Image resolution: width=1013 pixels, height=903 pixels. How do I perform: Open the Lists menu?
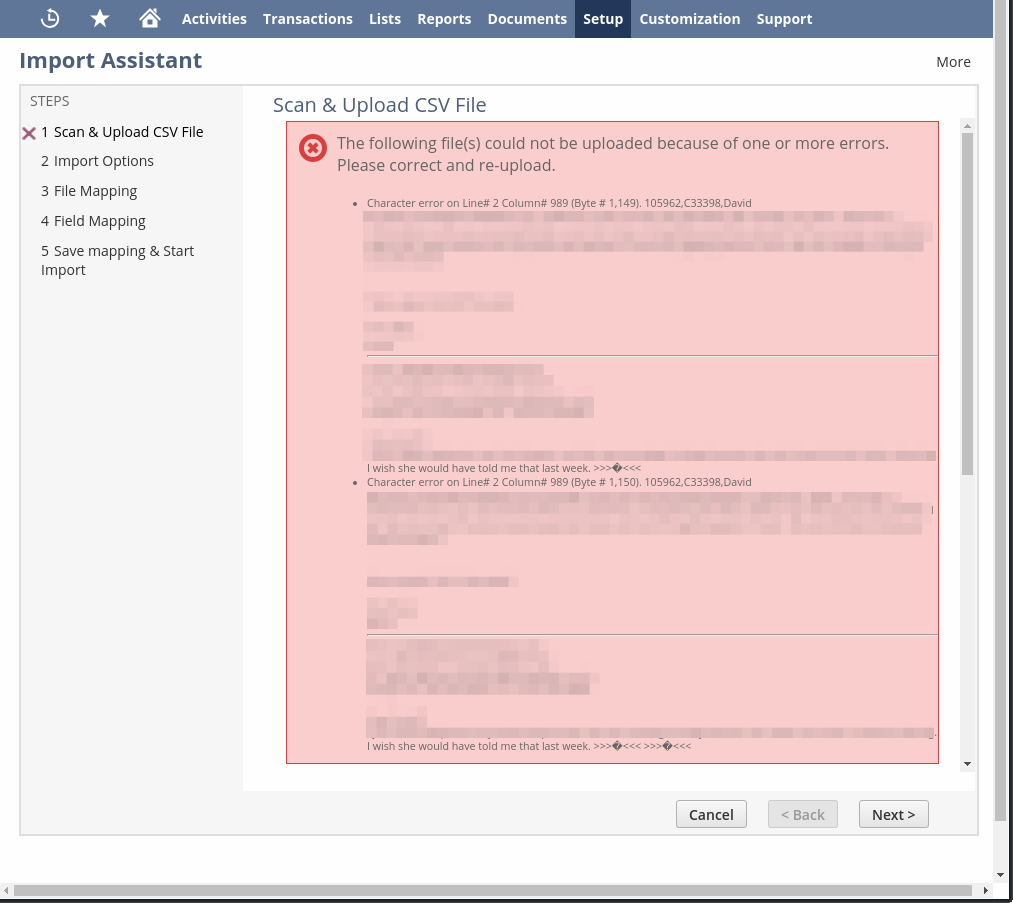(385, 18)
